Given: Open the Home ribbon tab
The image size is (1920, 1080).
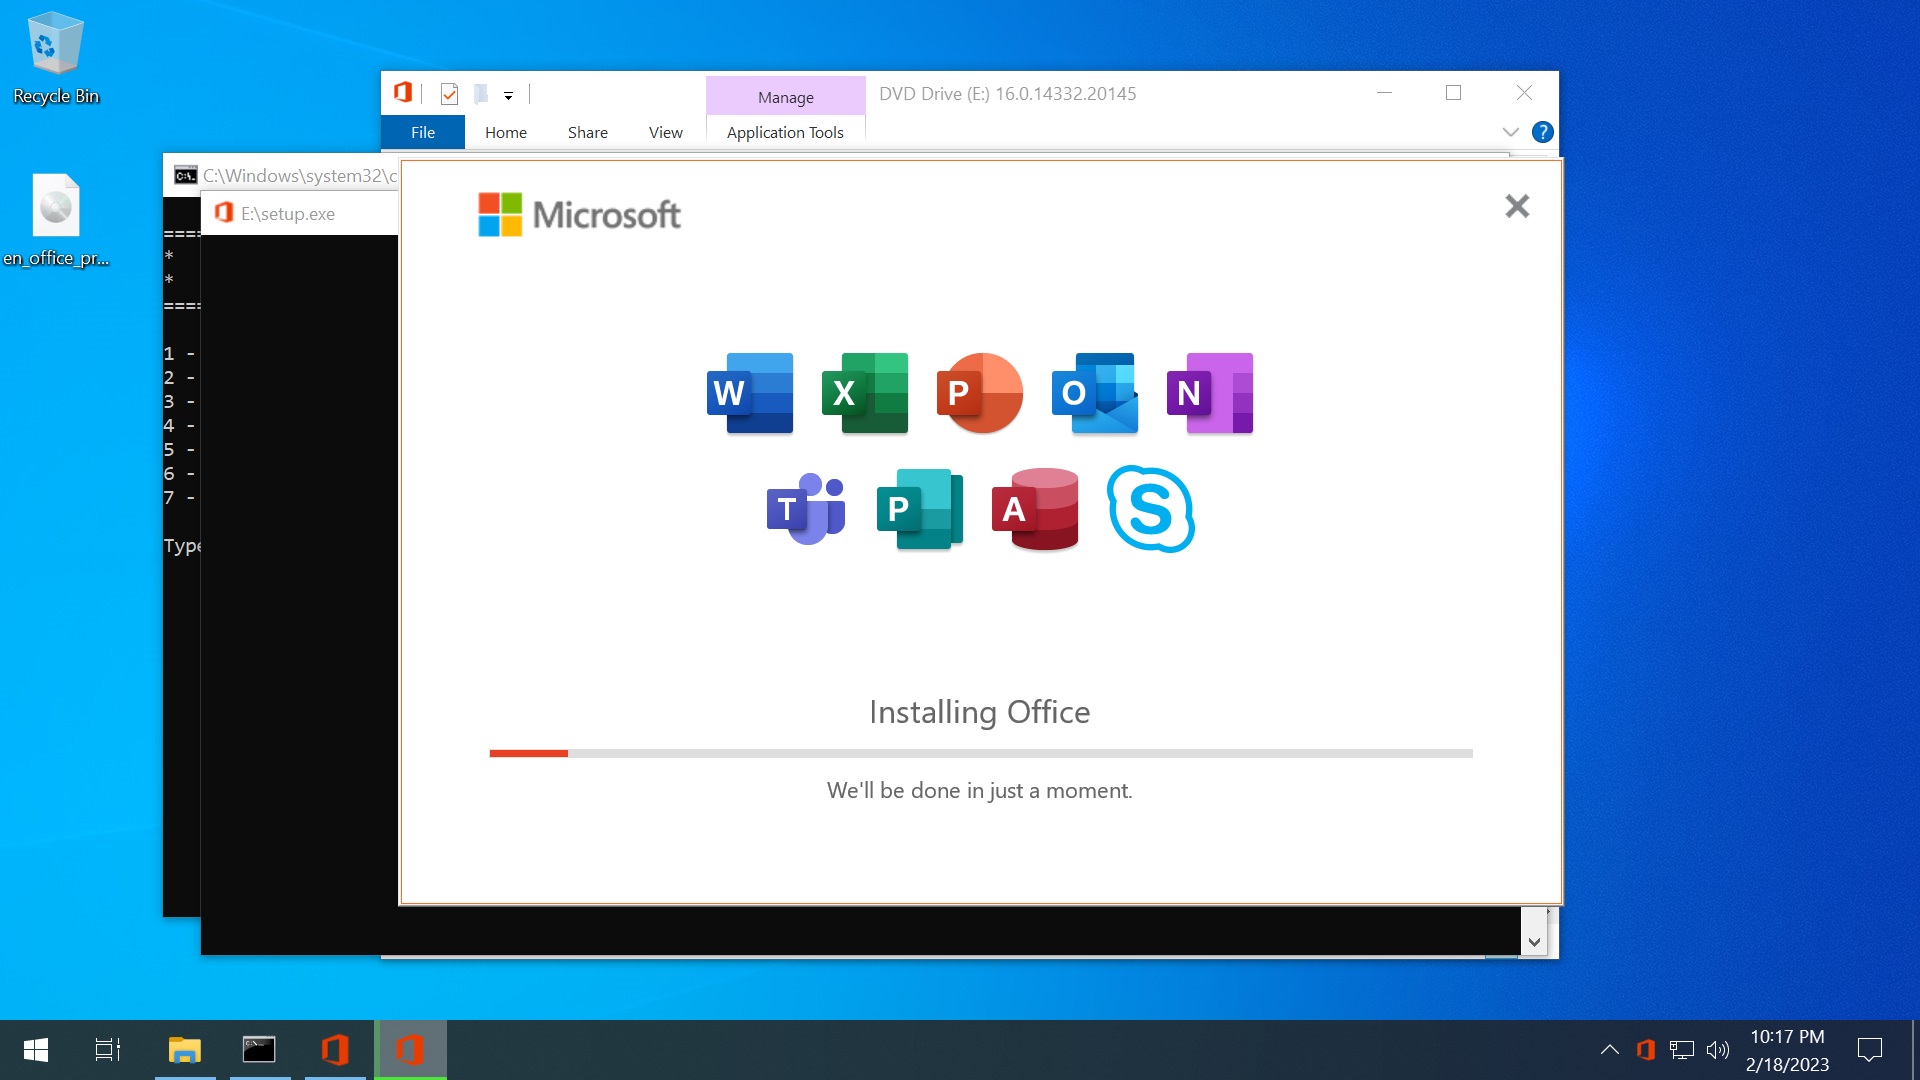Looking at the screenshot, I should coord(506,132).
